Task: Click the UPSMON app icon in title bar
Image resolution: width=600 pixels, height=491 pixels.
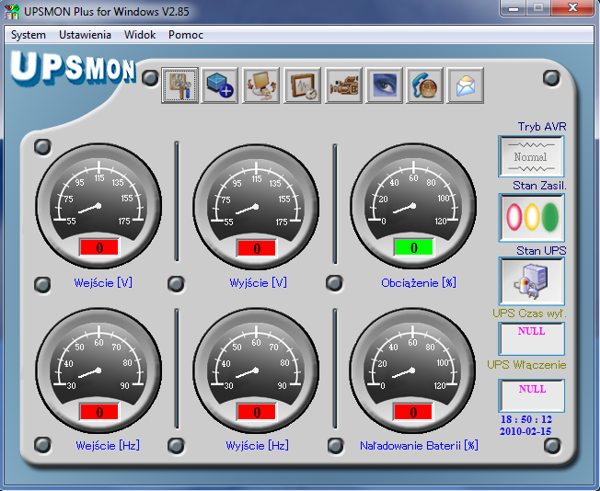Action: (x=11, y=11)
